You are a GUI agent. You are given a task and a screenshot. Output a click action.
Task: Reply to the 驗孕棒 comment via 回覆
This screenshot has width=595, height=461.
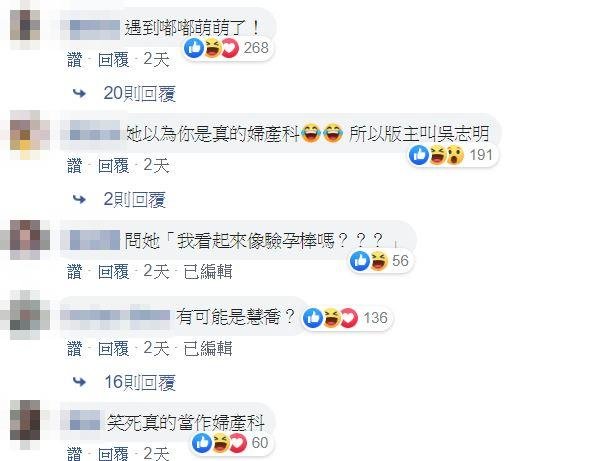click(x=113, y=272)
